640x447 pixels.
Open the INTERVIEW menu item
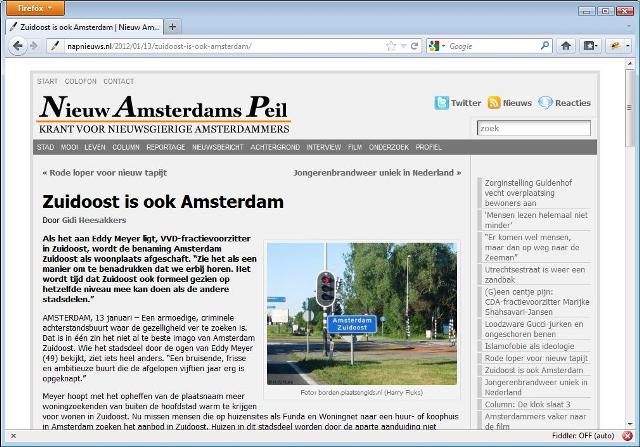click(x=324, y=147)
